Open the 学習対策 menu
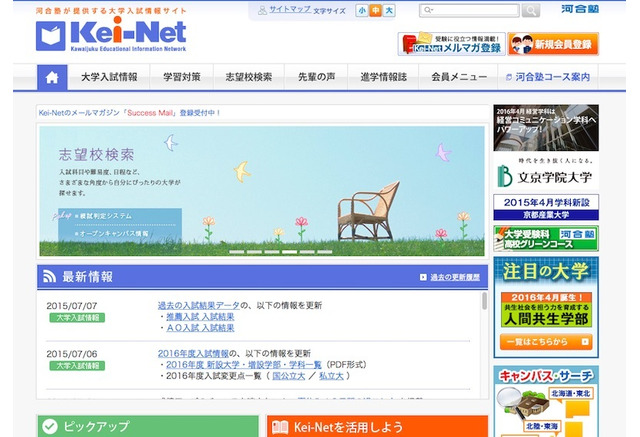 182,77
